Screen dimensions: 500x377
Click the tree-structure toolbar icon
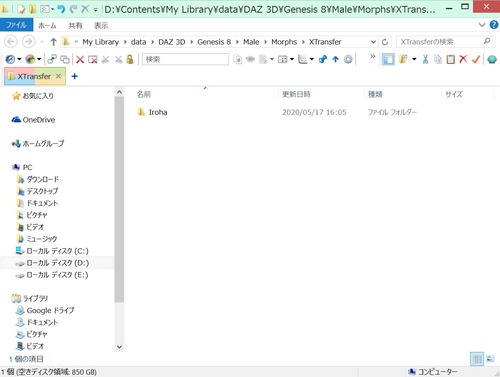click(x=302, y=59)
